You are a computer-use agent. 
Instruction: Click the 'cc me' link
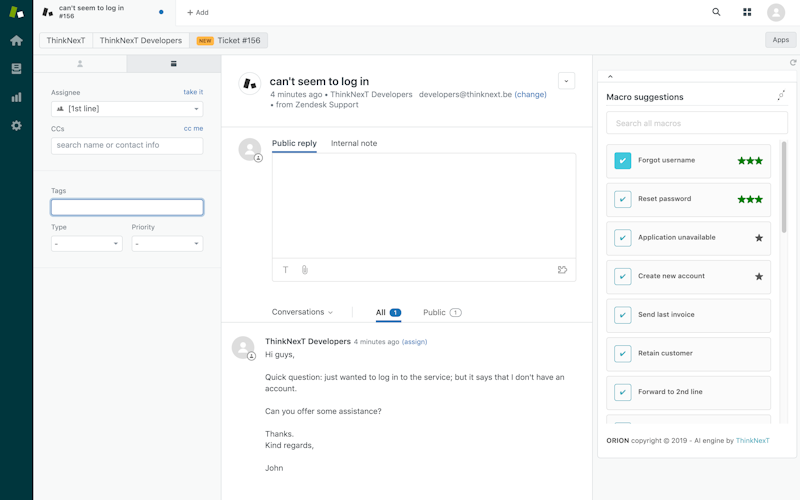[x=193, y=129]
